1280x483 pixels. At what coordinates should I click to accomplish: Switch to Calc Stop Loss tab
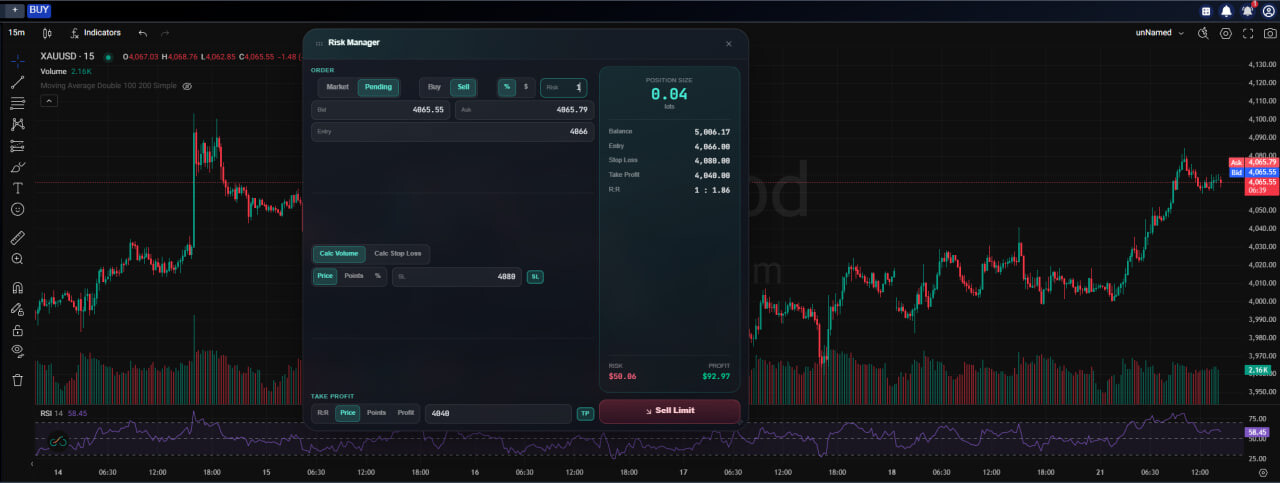tap(398, 254)
